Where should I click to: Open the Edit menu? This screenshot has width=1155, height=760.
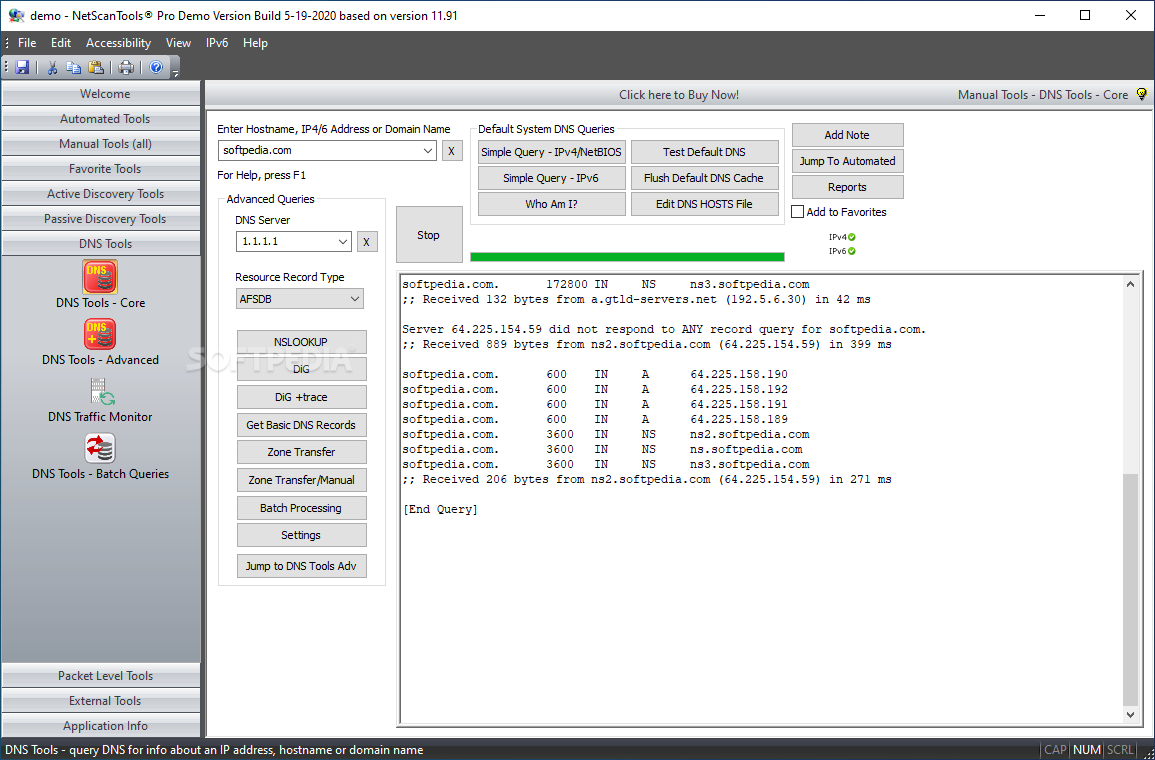61,43
